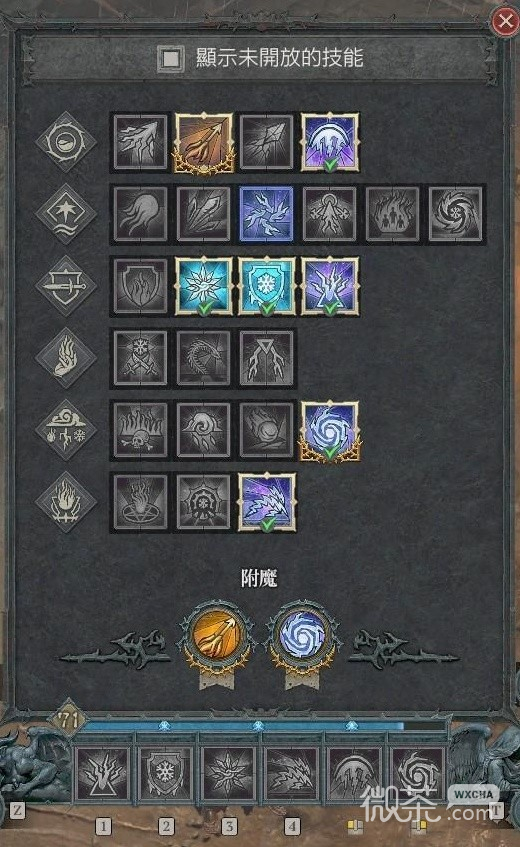Select the orange fire bolt skill icon
Viewport: 520px width, 847px height.
click(204, 143)
